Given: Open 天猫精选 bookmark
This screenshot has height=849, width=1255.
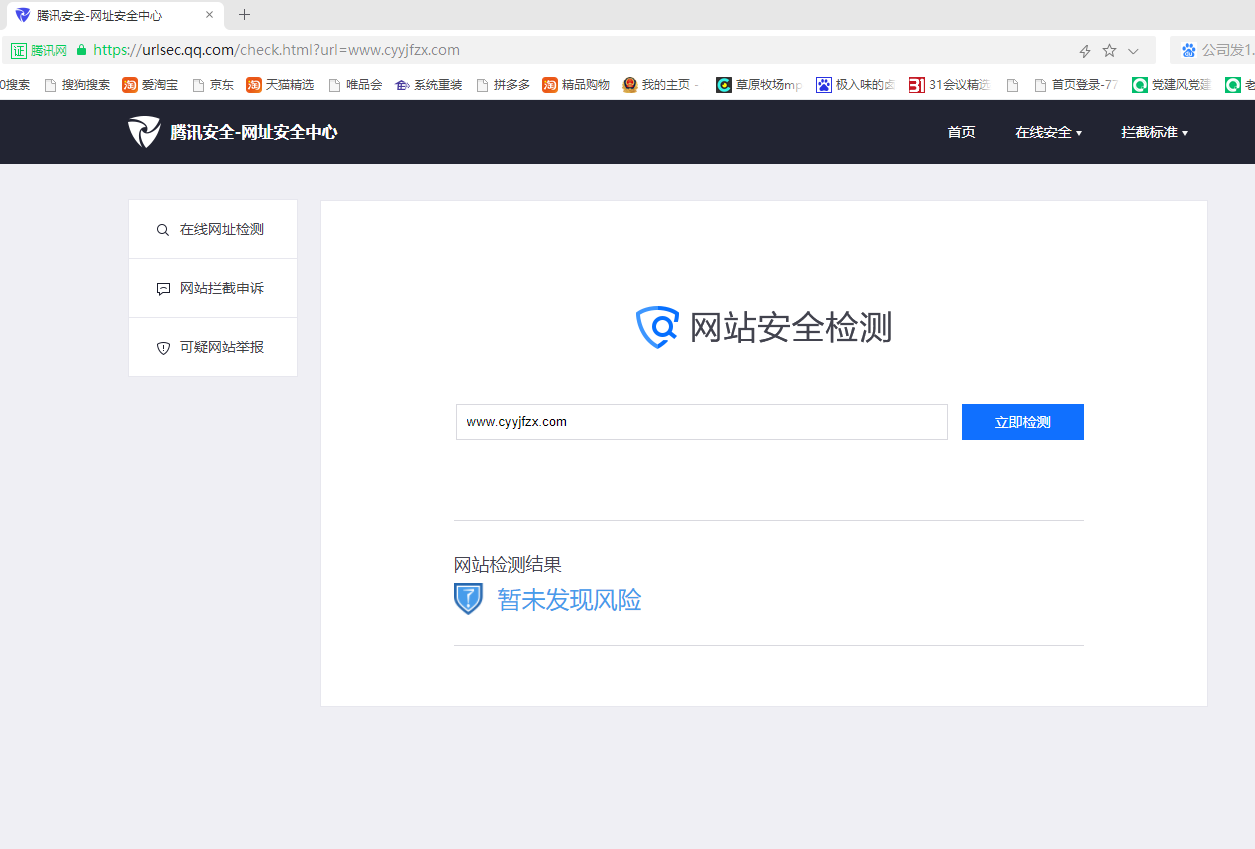Looking at the screenshot, I should click(x=280, y=85).
